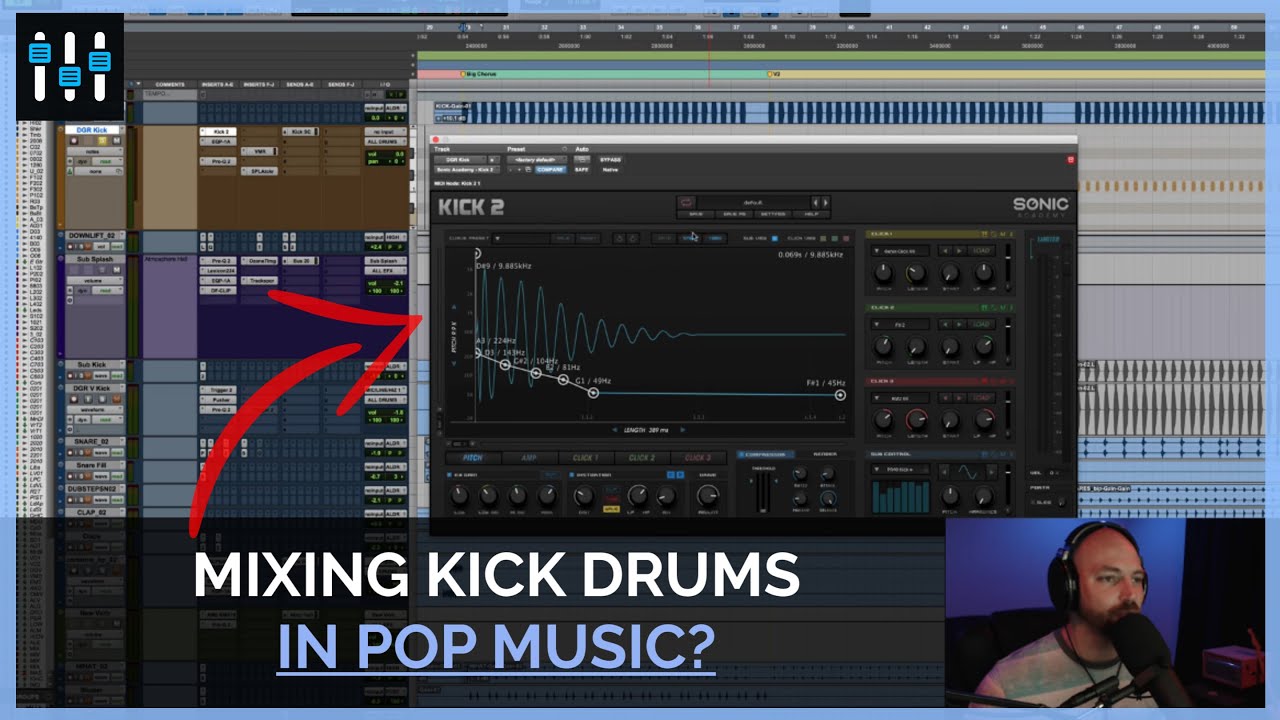This screenshot has height=720, width=1280.
Task: Select the next Sub Control waveform arrow
Action: 991,470
